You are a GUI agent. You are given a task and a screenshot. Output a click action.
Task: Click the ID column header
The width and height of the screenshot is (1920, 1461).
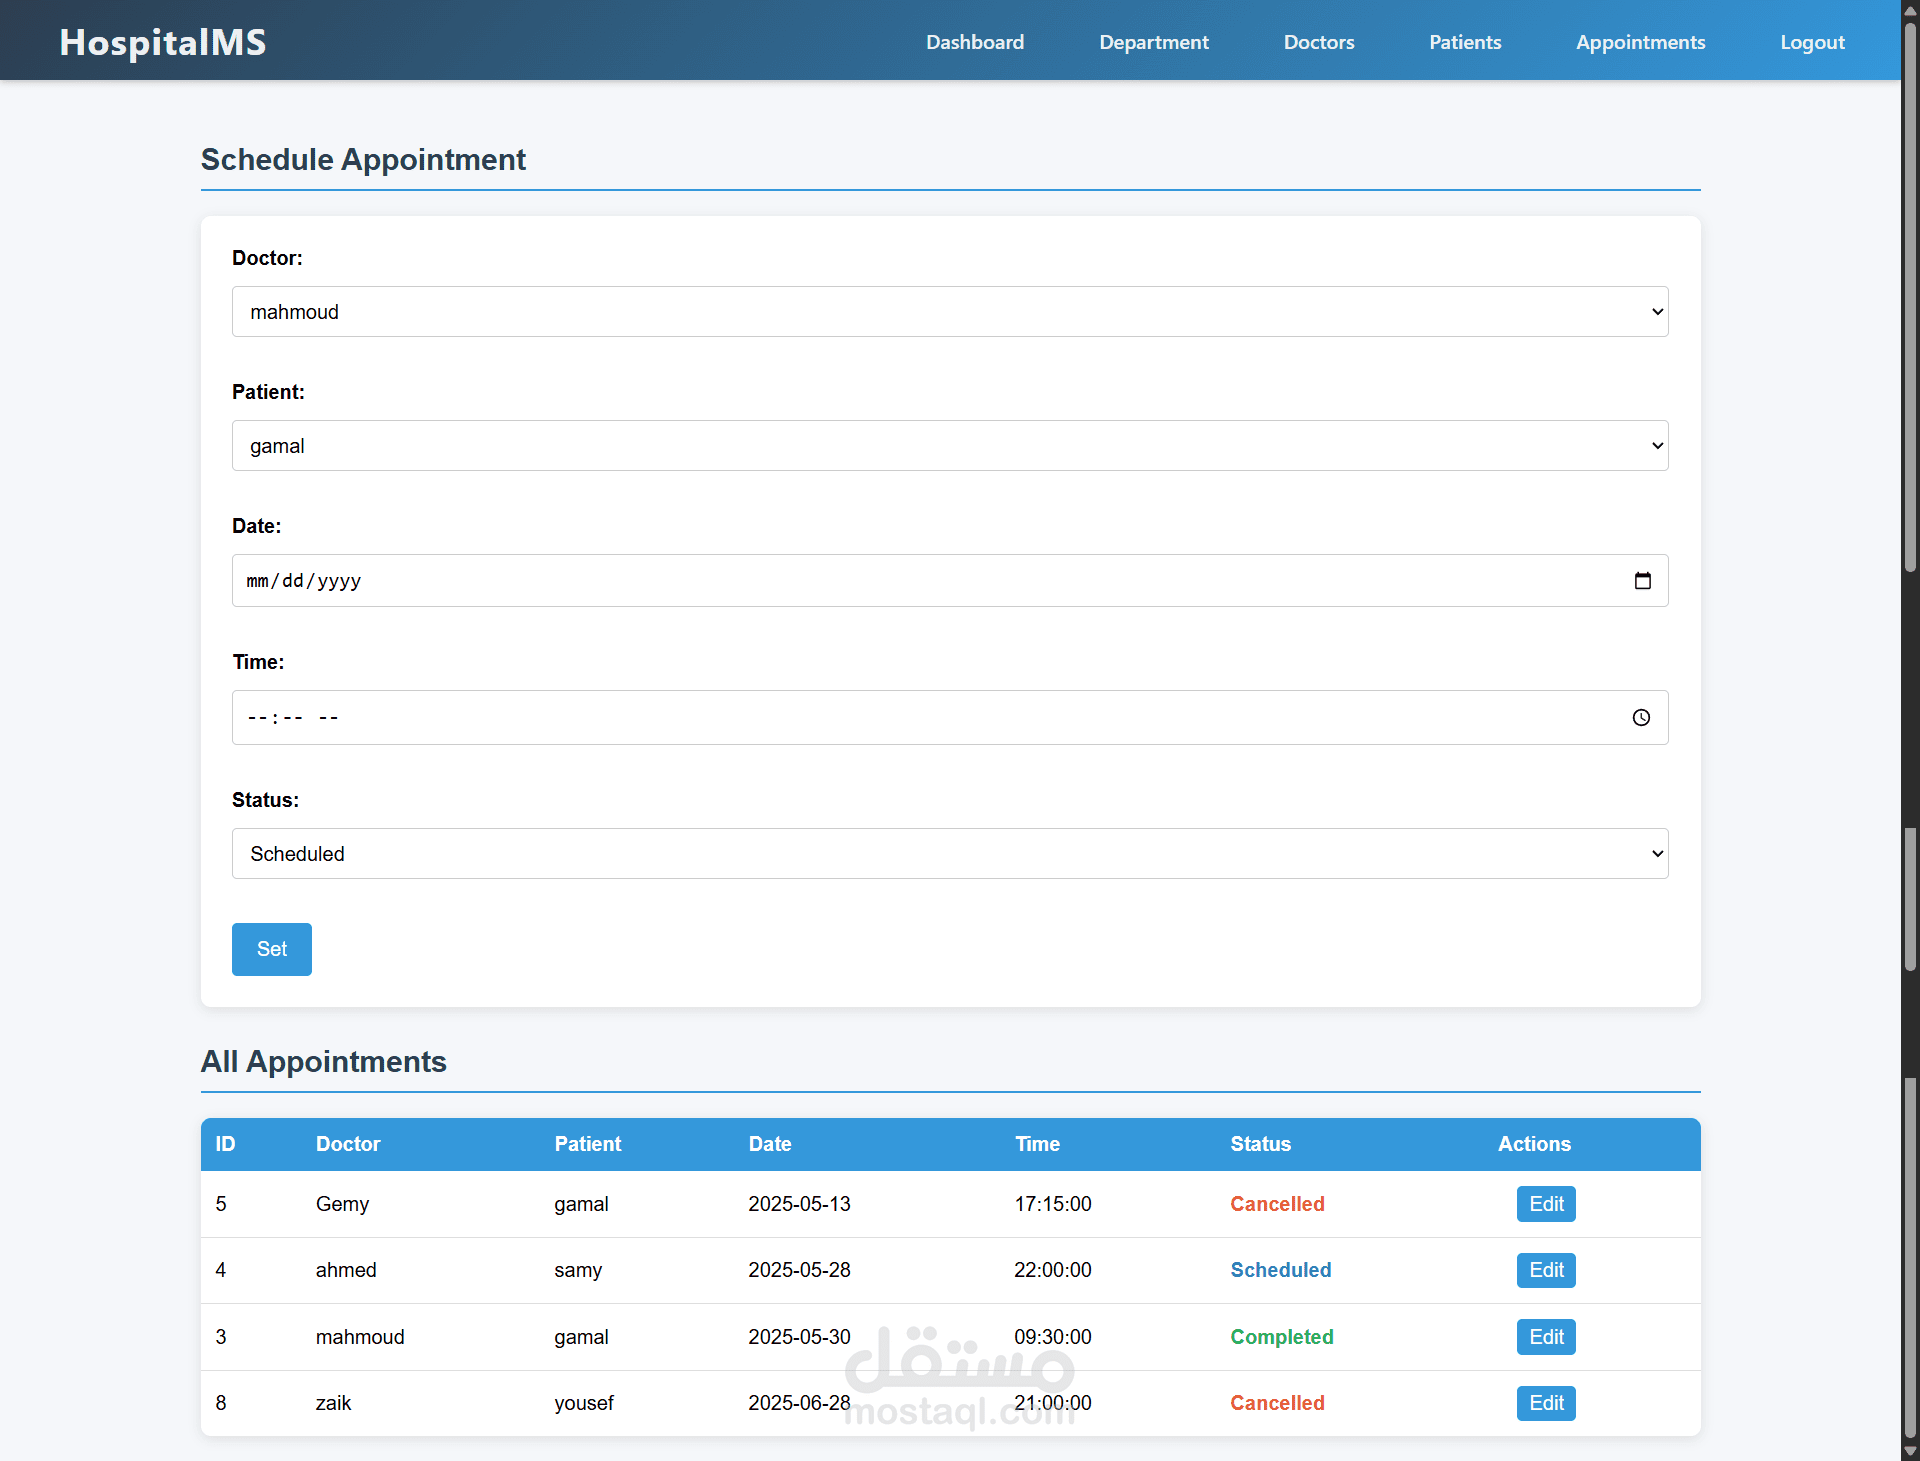coord(225,1144)
